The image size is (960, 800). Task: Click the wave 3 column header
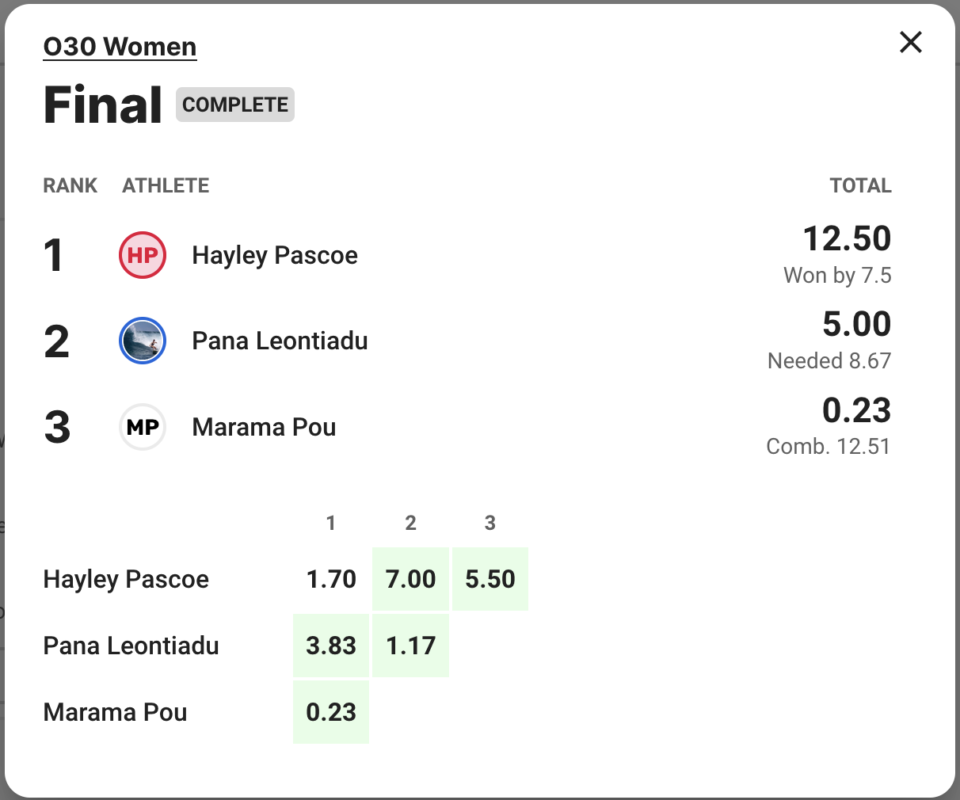(x=490, y=523)
